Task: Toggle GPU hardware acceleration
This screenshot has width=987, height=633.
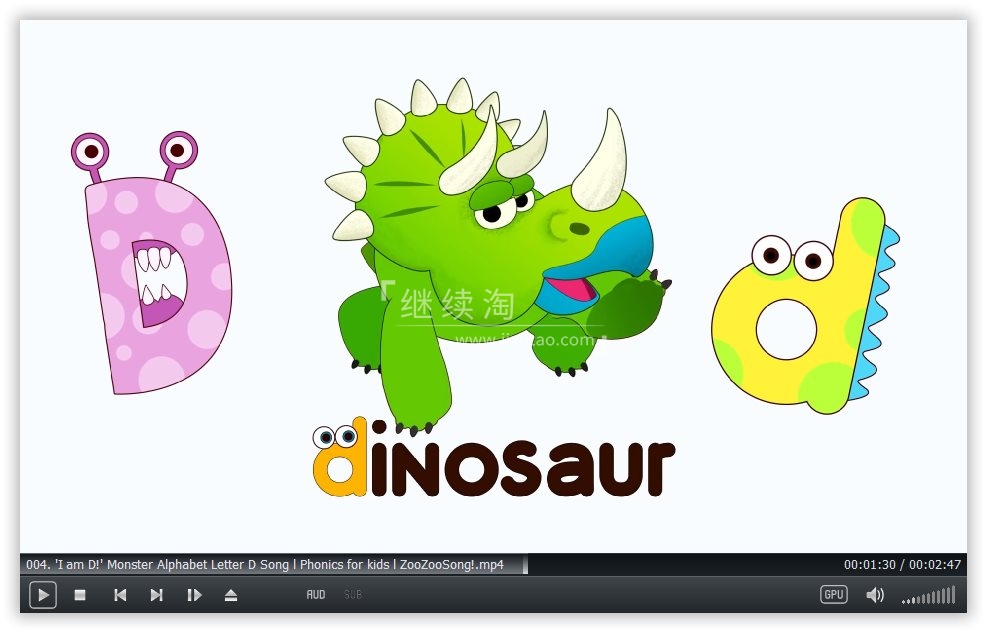Action: coord(834,595)
